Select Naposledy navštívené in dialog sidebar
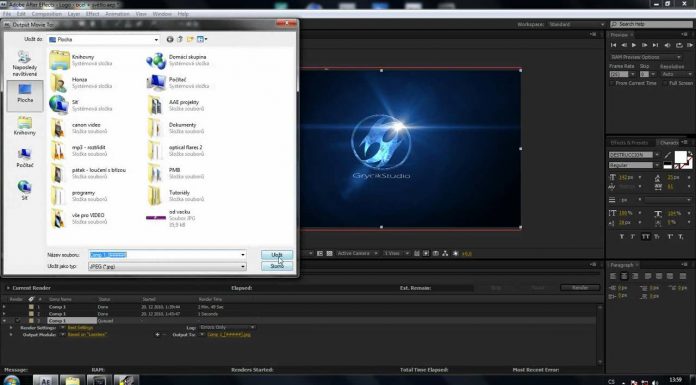 [25, 64]
